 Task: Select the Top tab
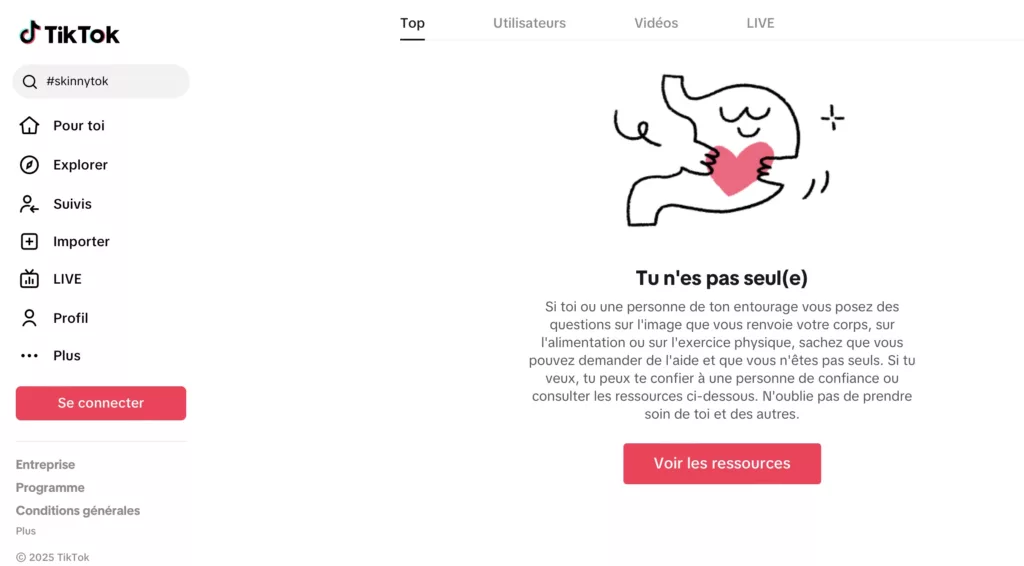click(x=412, y=23)
